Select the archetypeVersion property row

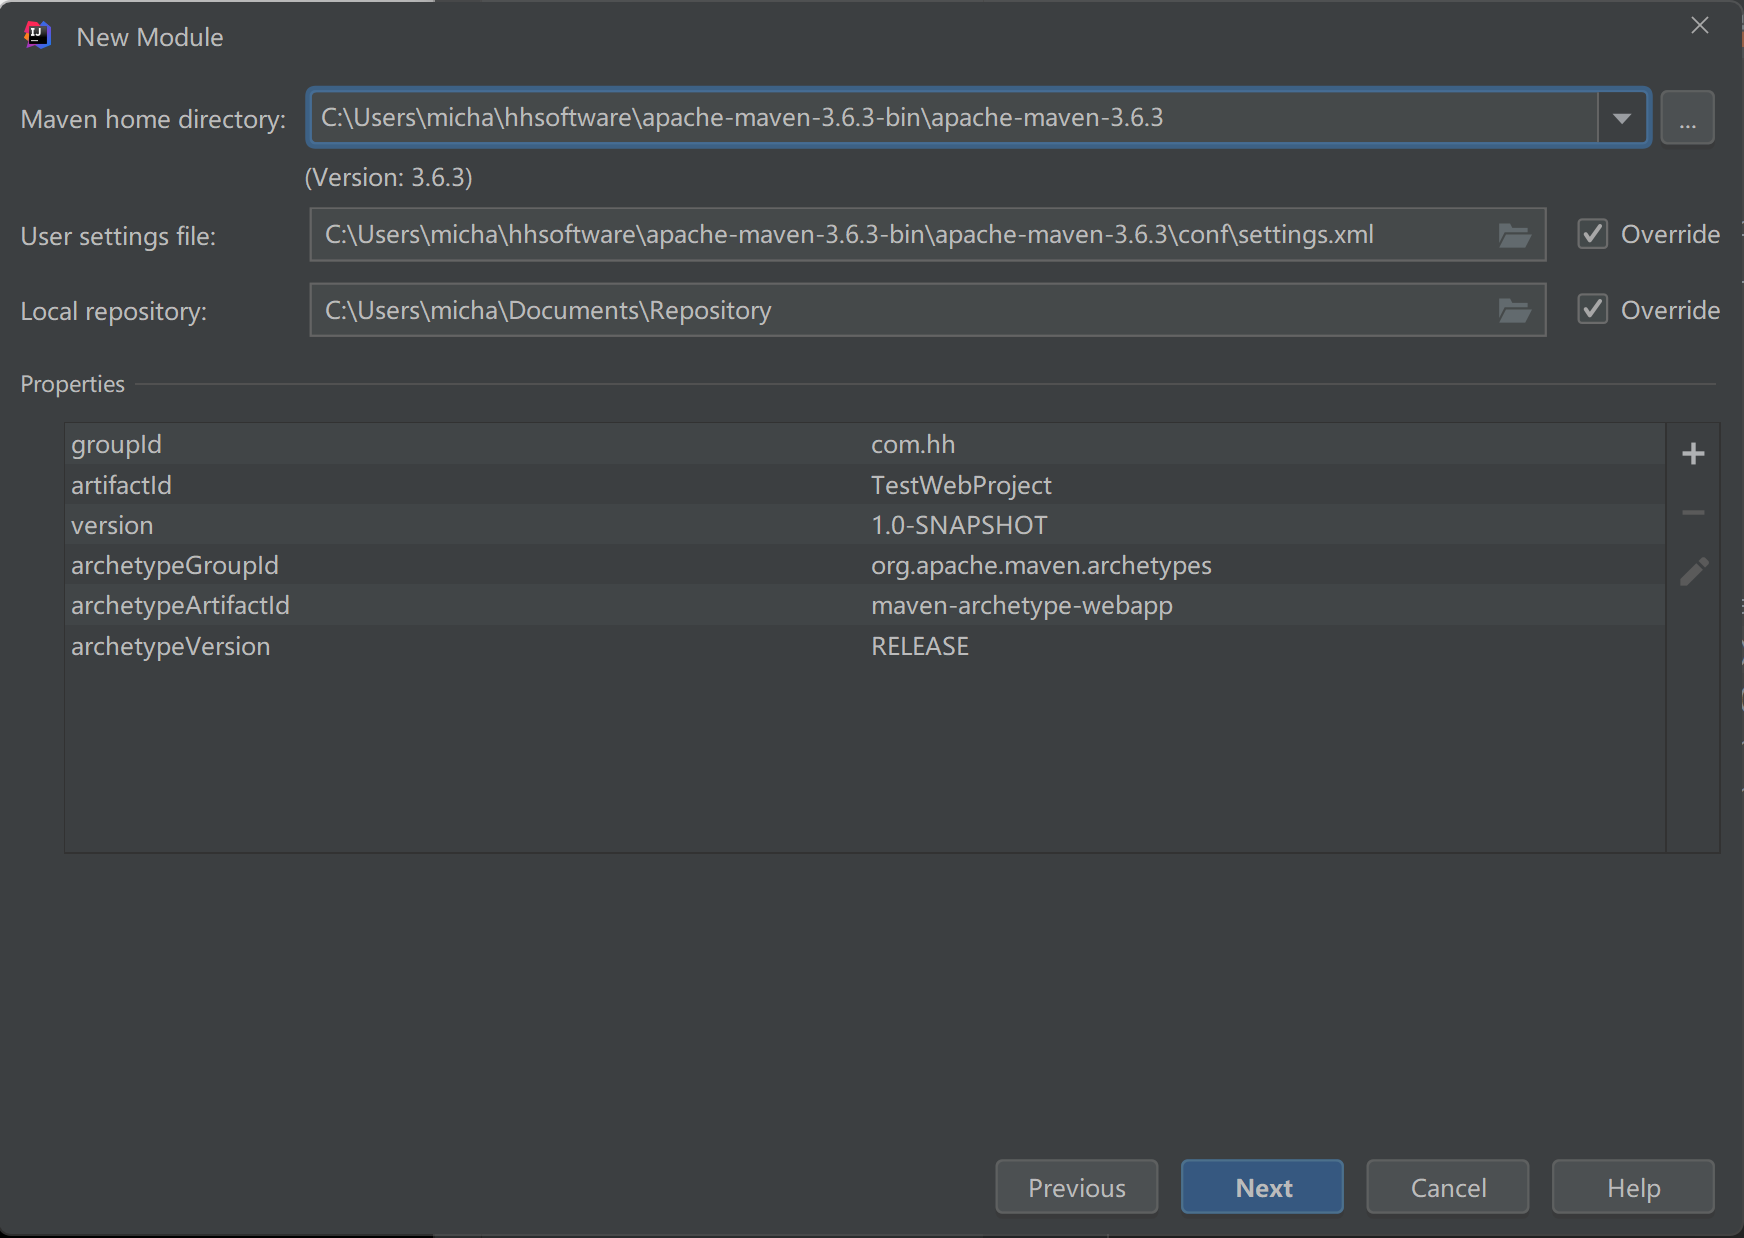coord(865,646)
